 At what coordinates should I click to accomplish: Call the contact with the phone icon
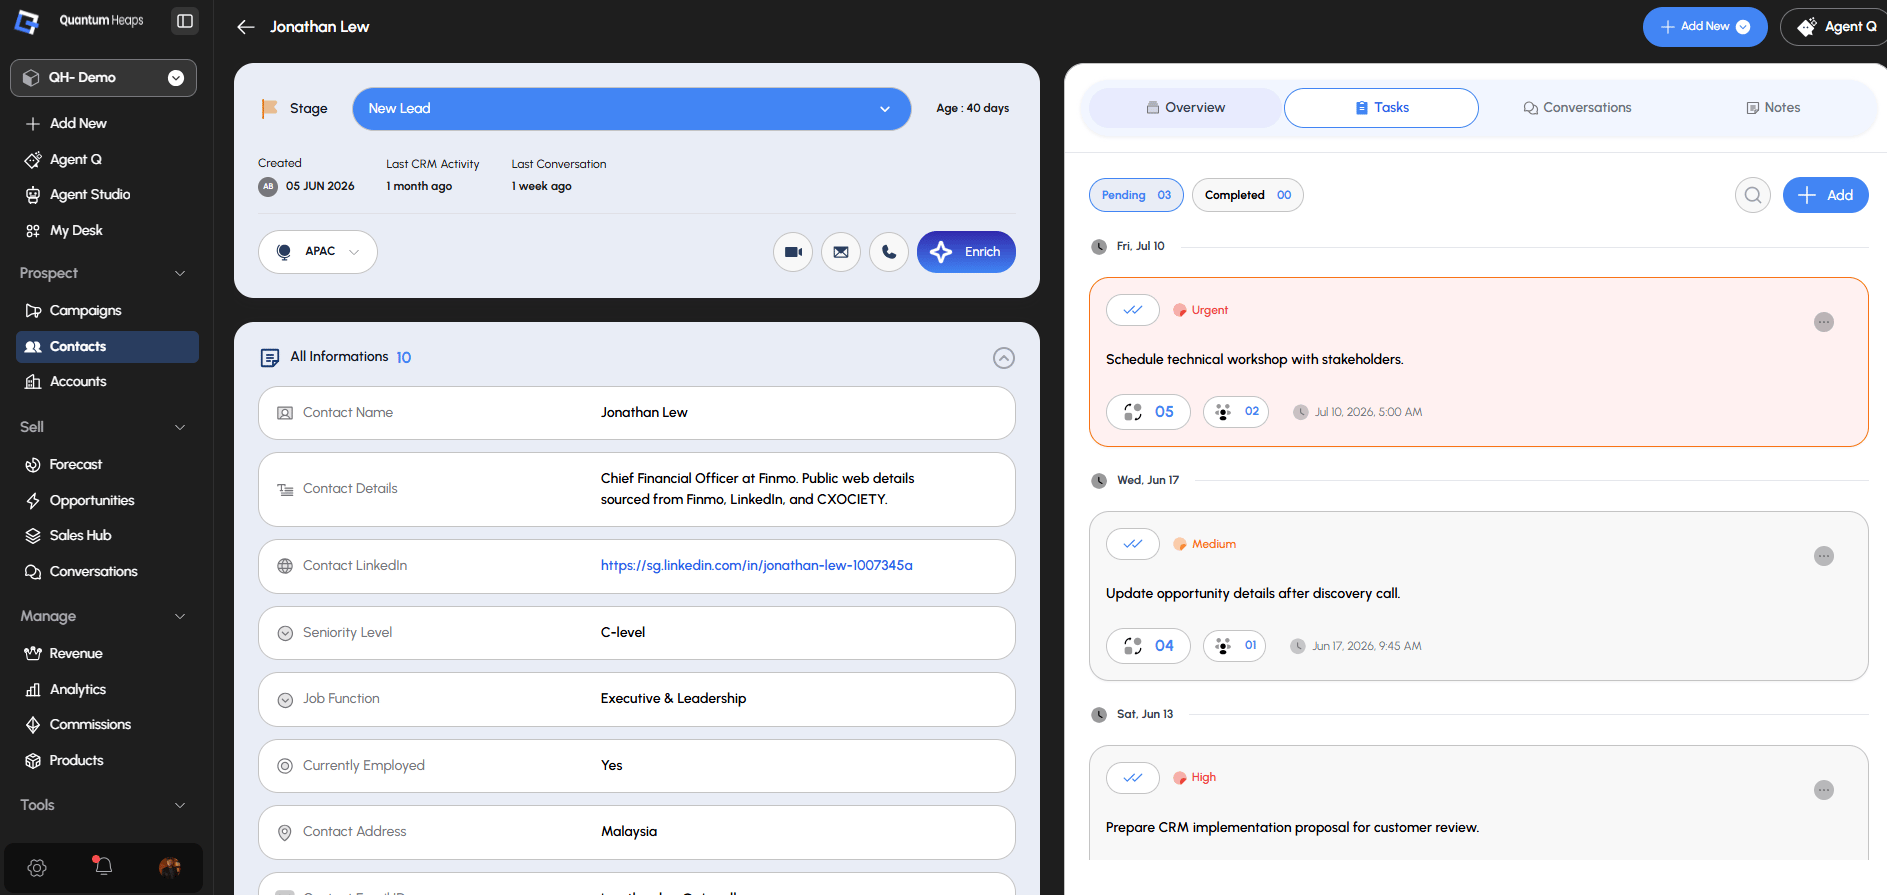pyautogui.click(x=889, y=252)
